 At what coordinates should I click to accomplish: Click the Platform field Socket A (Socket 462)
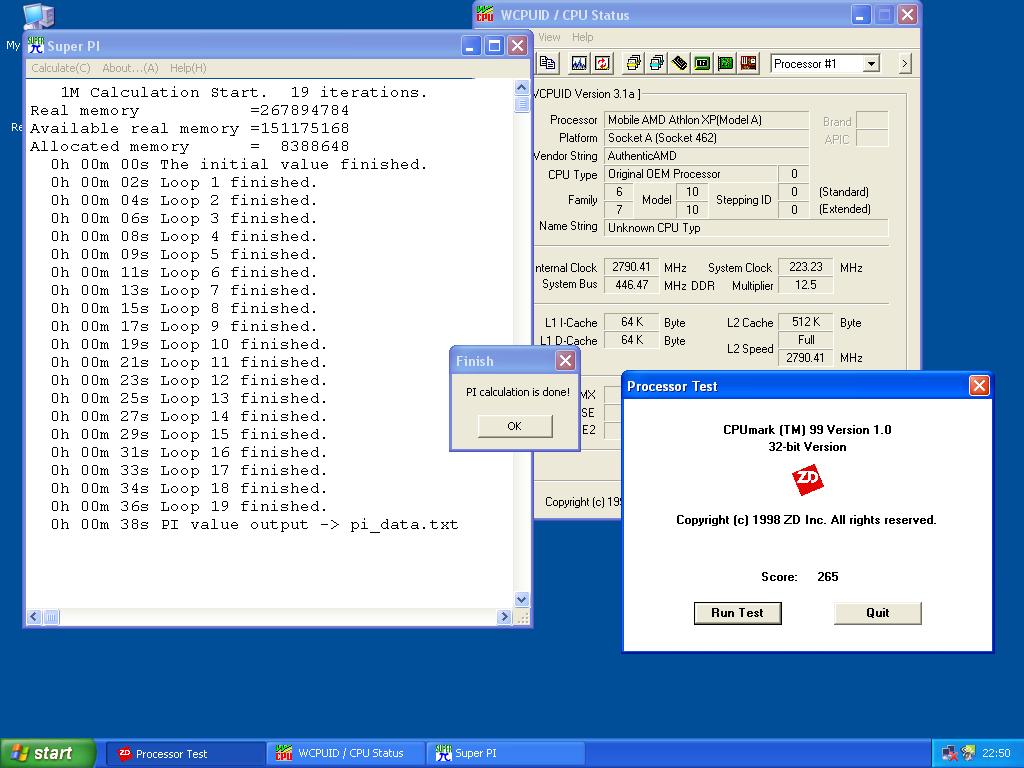(x=706, y=138)
